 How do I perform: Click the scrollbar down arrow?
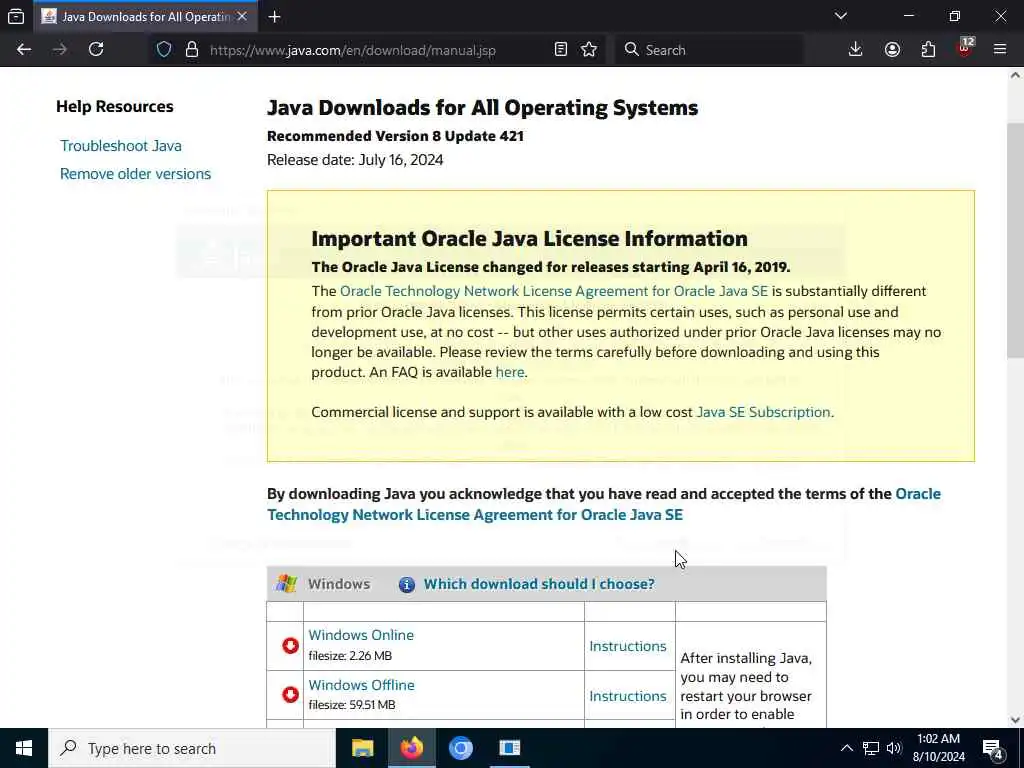tap(1015, 720)
